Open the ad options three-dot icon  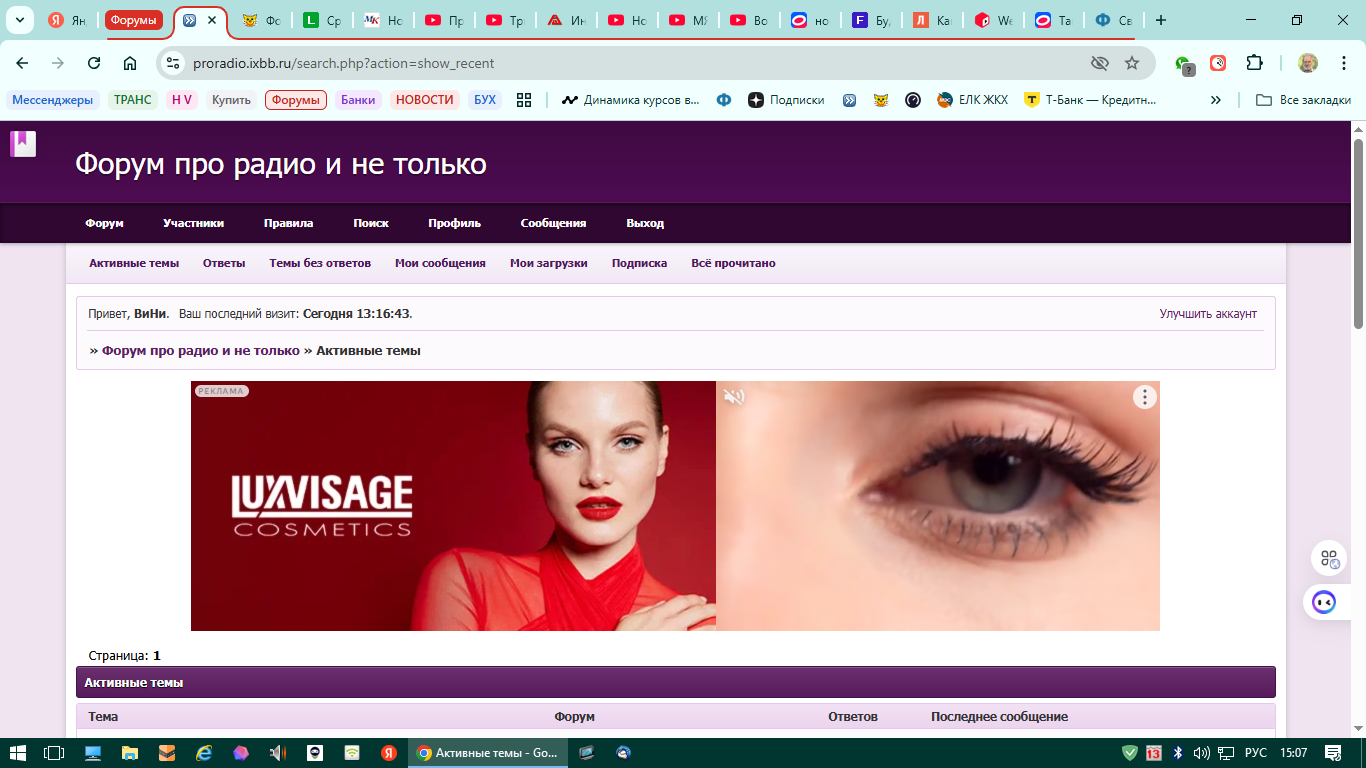click(x=1144, y=397)
